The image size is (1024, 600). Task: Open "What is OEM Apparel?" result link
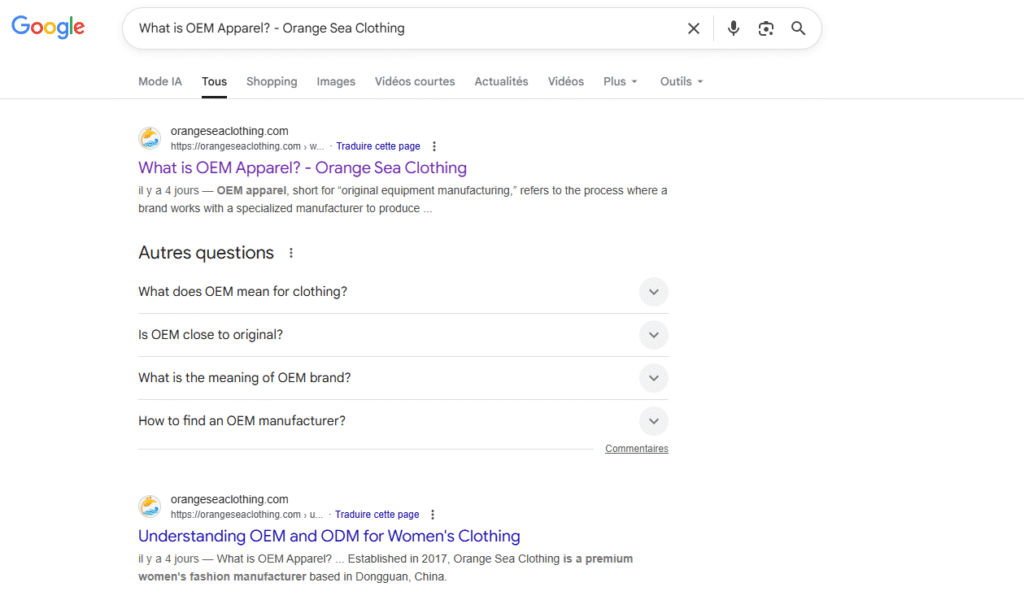302,168
